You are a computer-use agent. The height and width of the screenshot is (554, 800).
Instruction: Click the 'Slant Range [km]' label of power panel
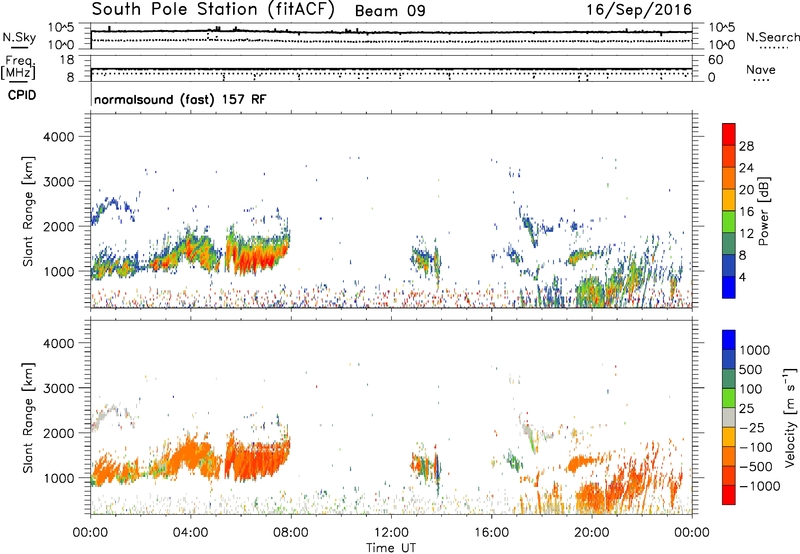[28, 211]
